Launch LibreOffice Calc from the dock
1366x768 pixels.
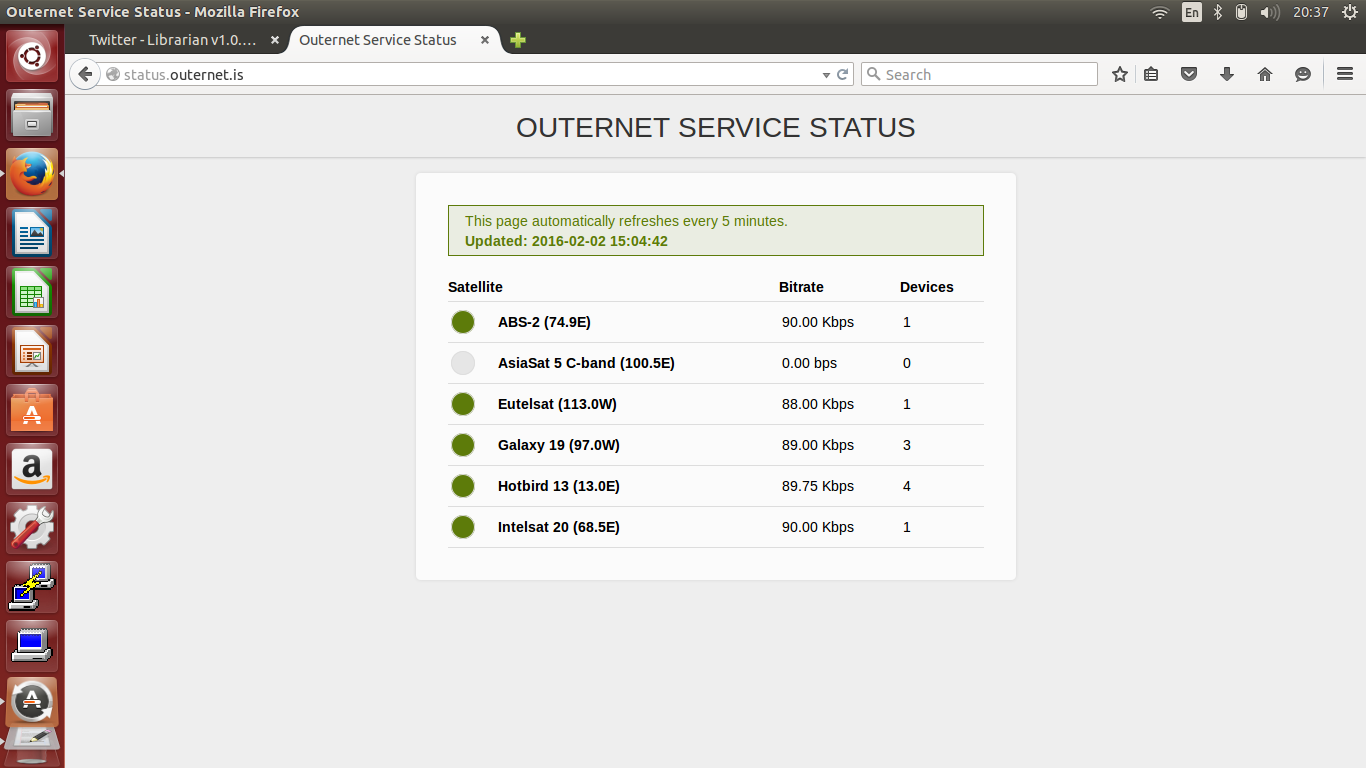tap(32, 292)
